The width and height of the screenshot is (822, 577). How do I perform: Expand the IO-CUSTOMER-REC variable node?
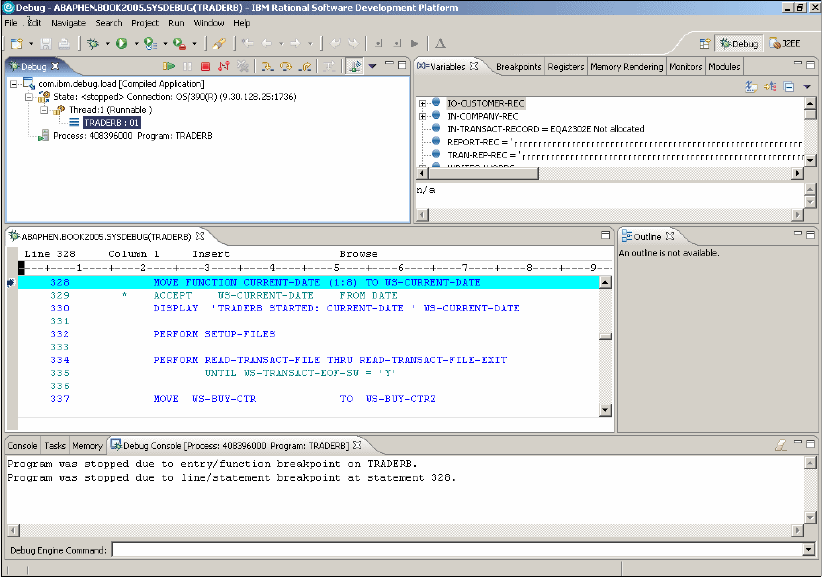pyautogui.click(x=424, y=103)
